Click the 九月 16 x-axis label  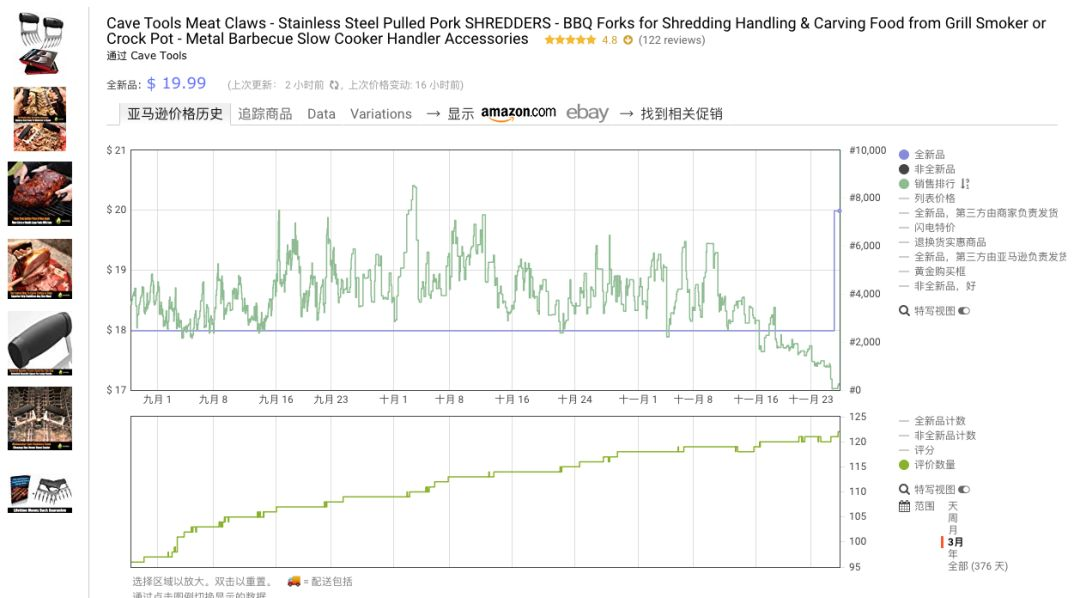click(x=276, y=400)
